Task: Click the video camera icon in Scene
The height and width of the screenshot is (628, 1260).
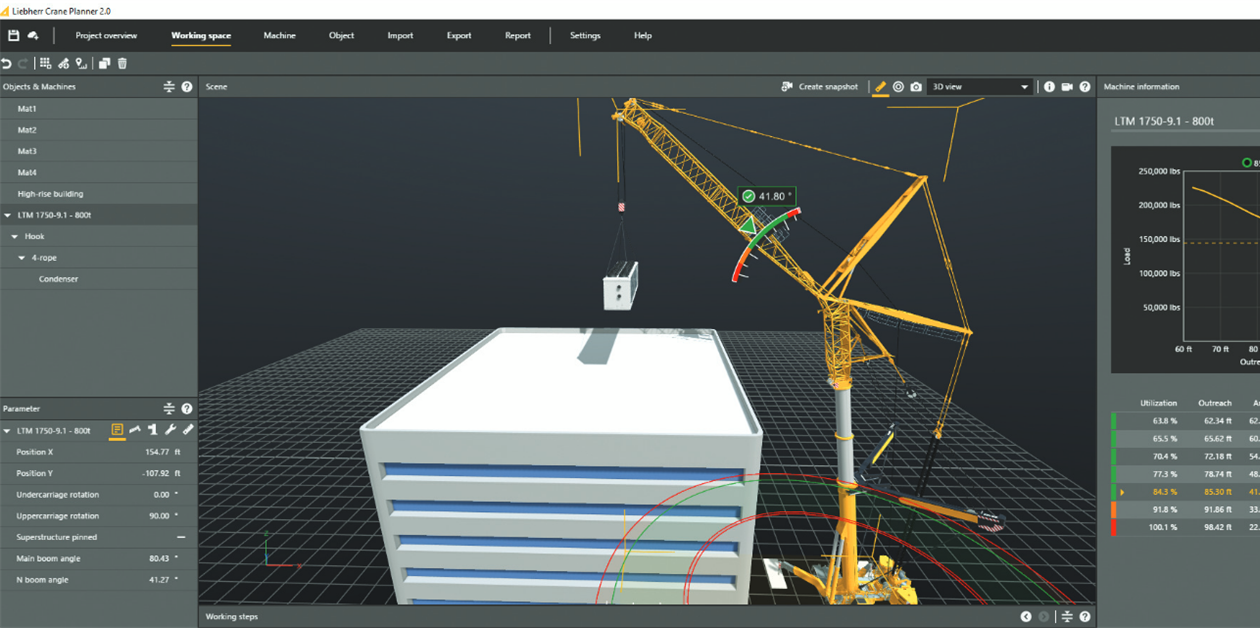Action: point(1067,87)
